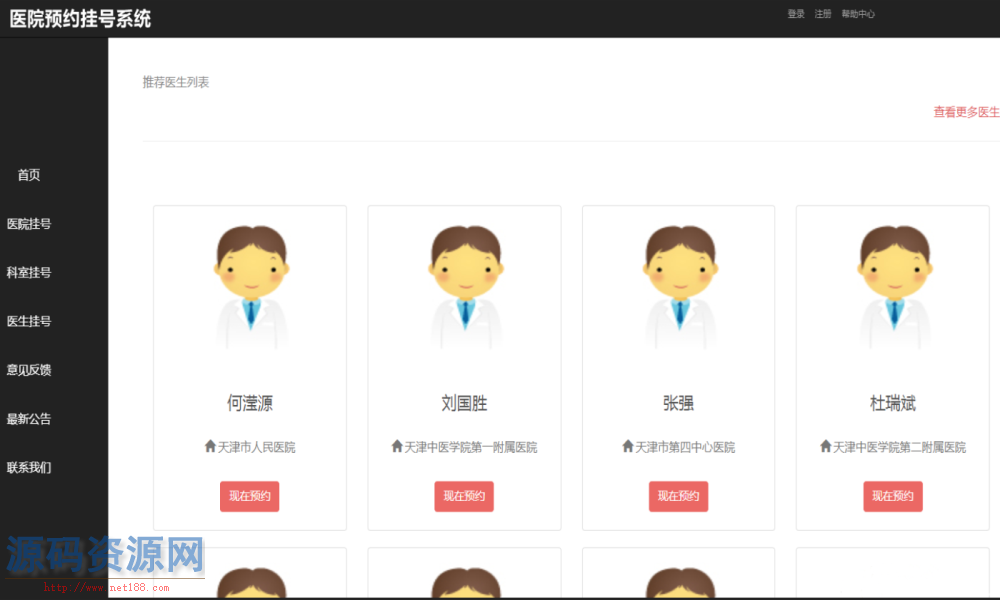Click the doctor name 张强
1000x600 pixels.
pyautogui.click(x=679, y=403)
